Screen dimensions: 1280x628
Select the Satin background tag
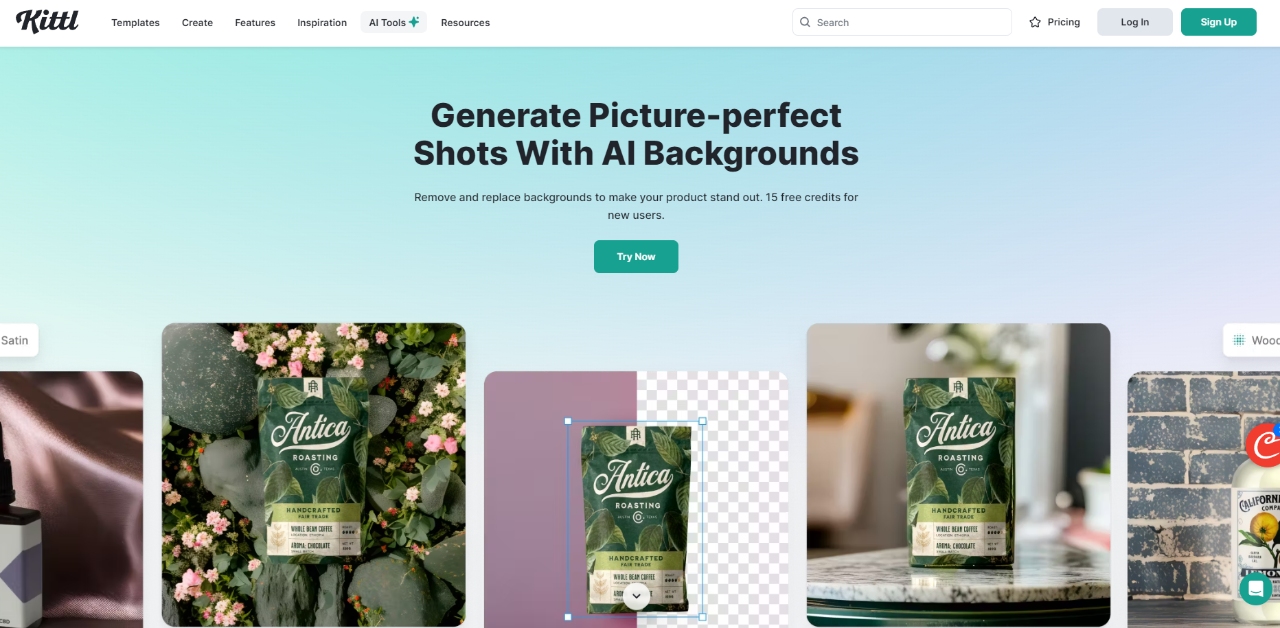coord(18,340)
